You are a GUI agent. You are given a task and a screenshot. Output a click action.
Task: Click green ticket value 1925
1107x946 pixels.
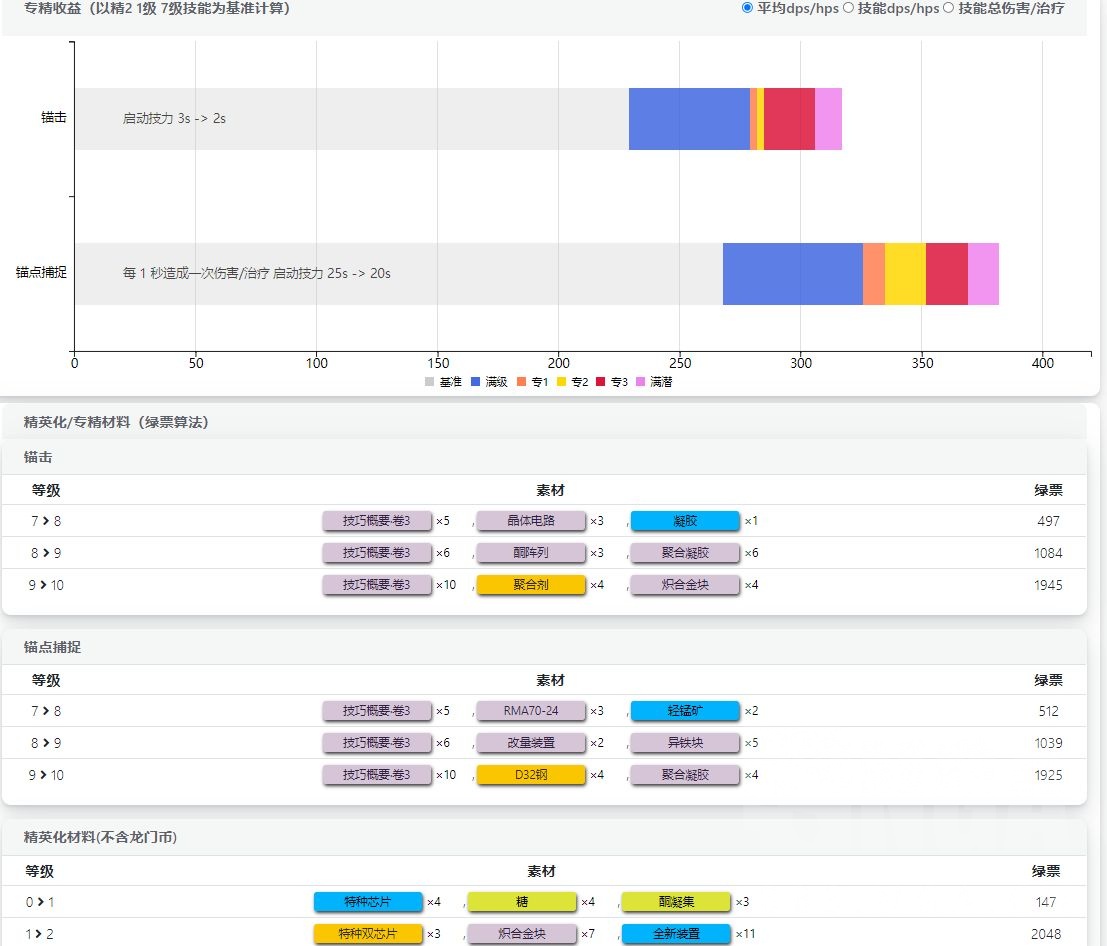coord(1048,774)
